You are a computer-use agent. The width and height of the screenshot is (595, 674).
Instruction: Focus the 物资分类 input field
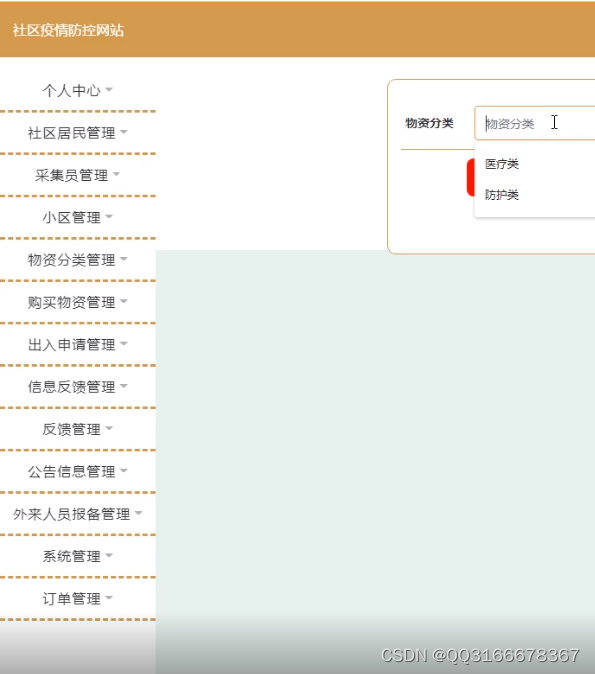coord(535,123)
